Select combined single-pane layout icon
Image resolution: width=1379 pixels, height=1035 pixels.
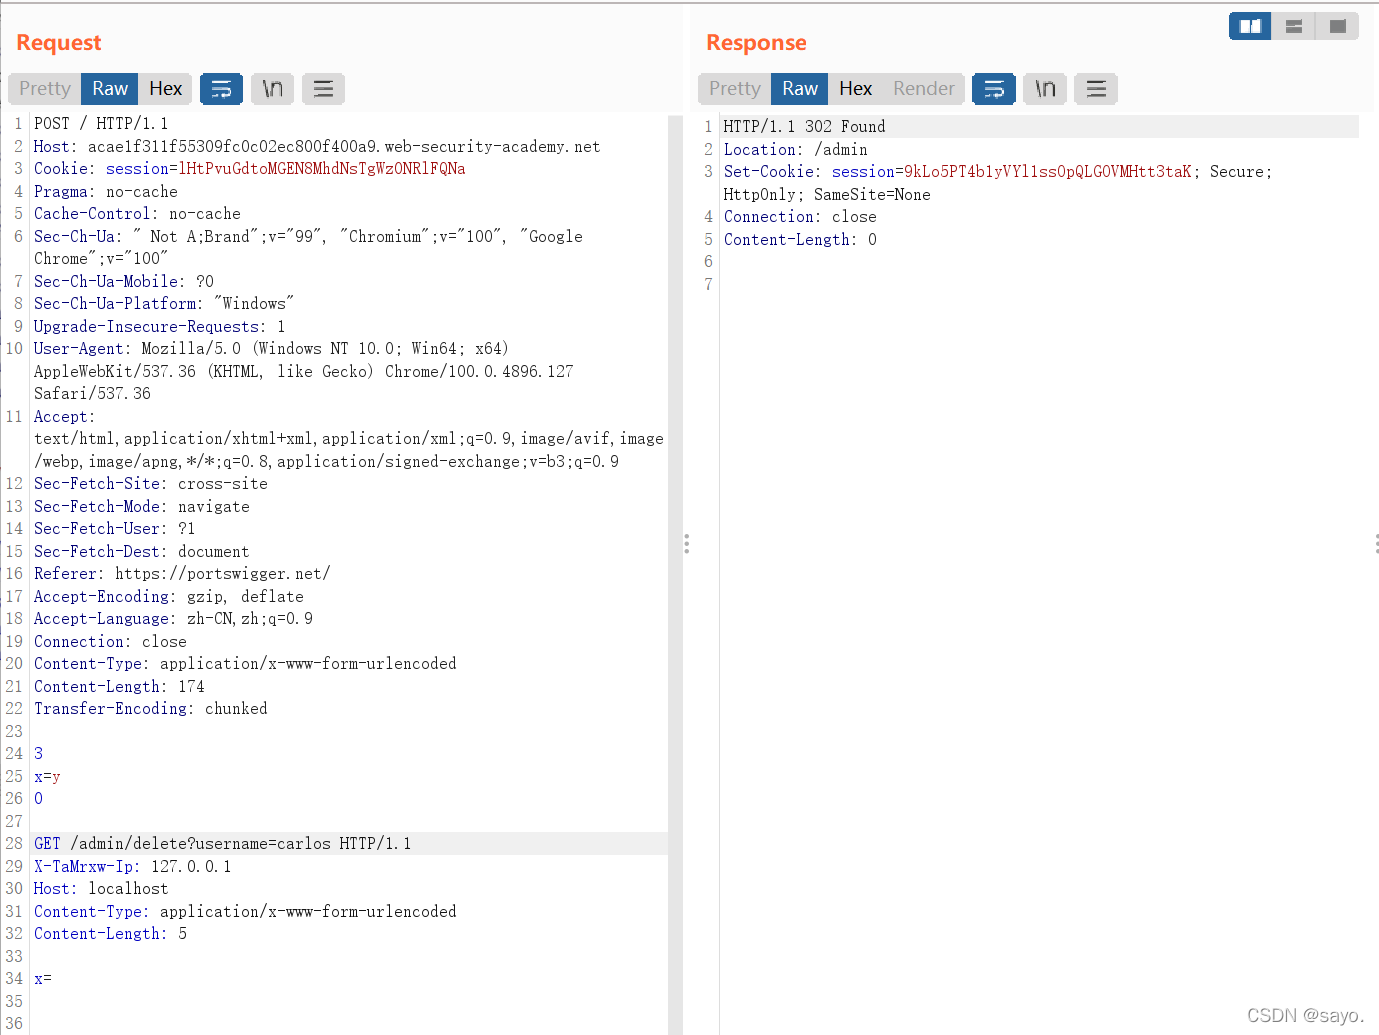1337,26
